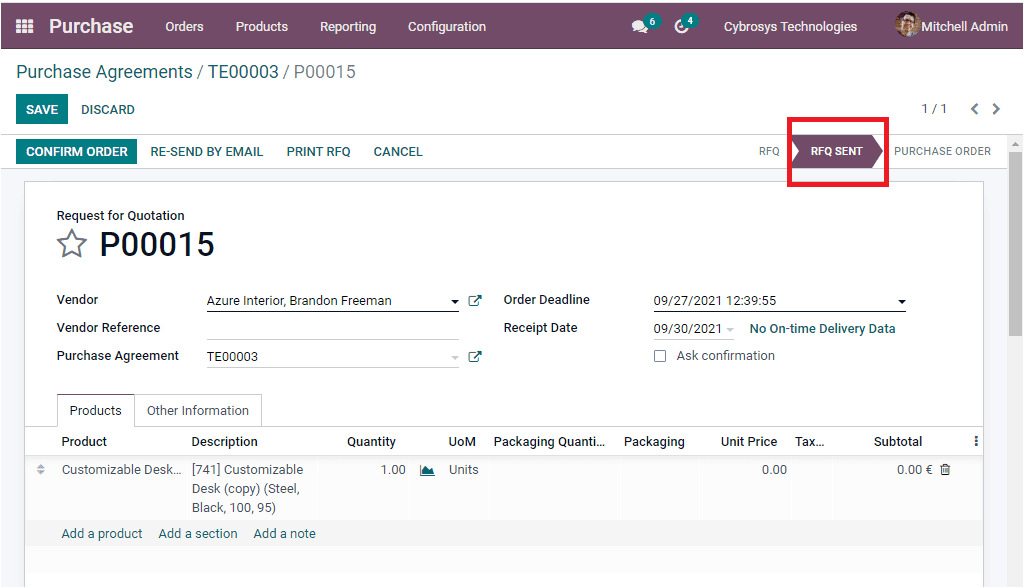Screen dimensions: 1024x588
Task: View activities via the clock icon
Action: [x=681, y=26]
